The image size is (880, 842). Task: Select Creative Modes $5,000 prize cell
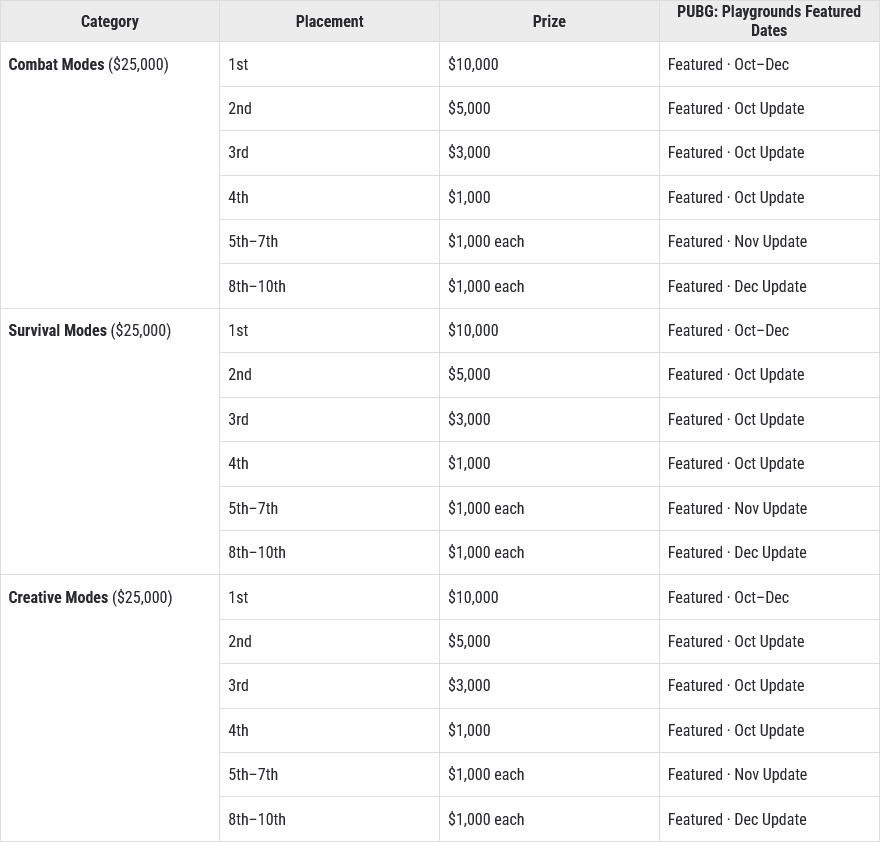click(x=549, y=642)
